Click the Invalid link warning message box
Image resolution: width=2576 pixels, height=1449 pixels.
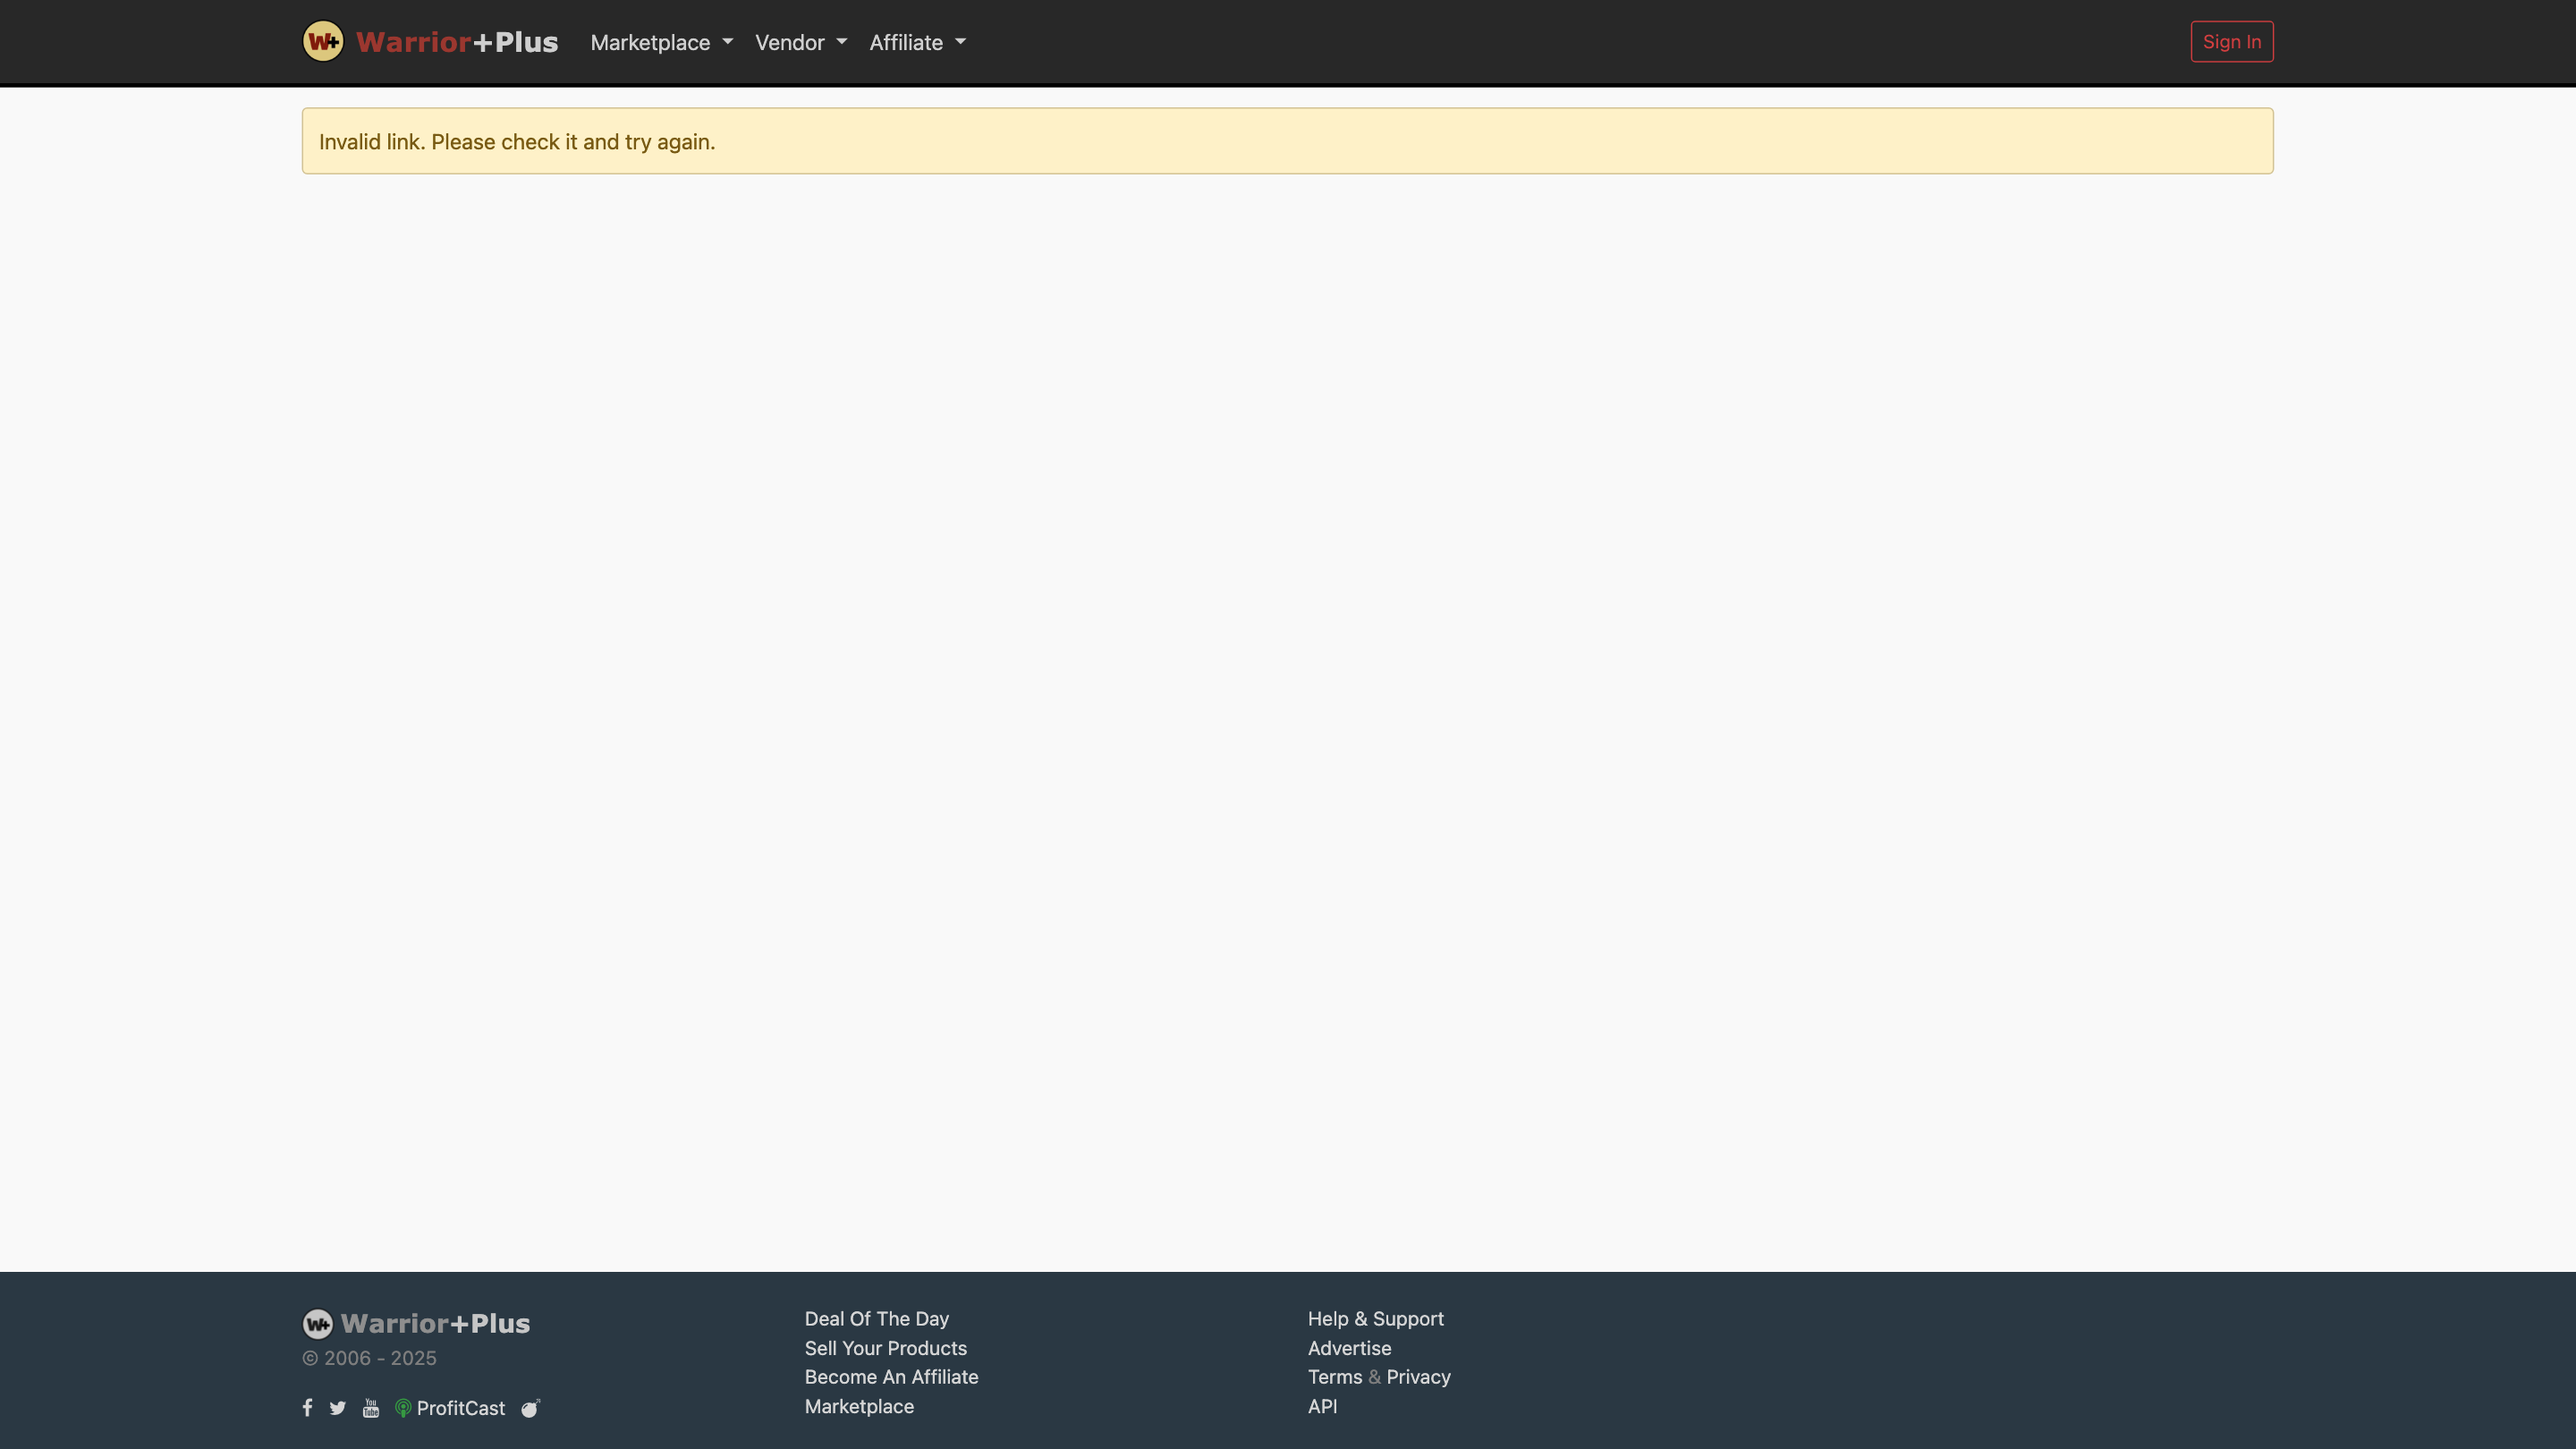click(x=1288, y=140)
